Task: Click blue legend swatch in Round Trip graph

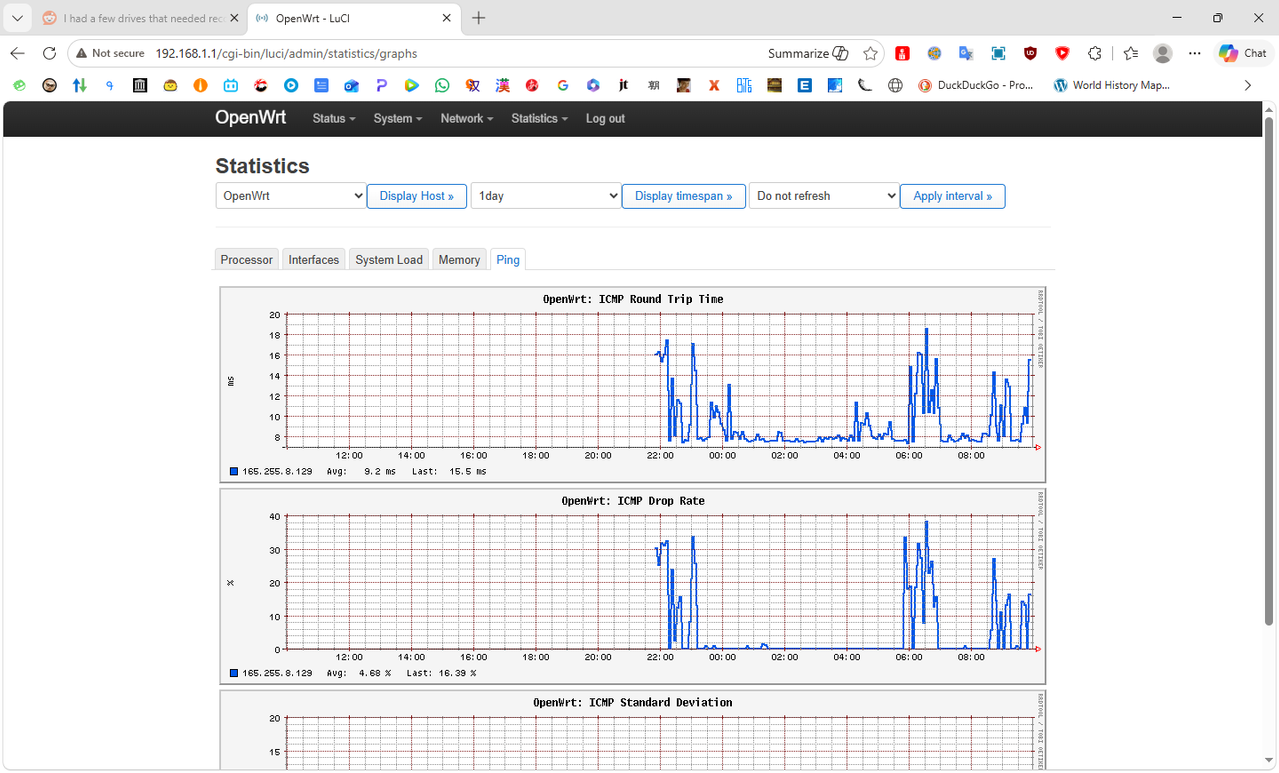Action: (234, 471)
